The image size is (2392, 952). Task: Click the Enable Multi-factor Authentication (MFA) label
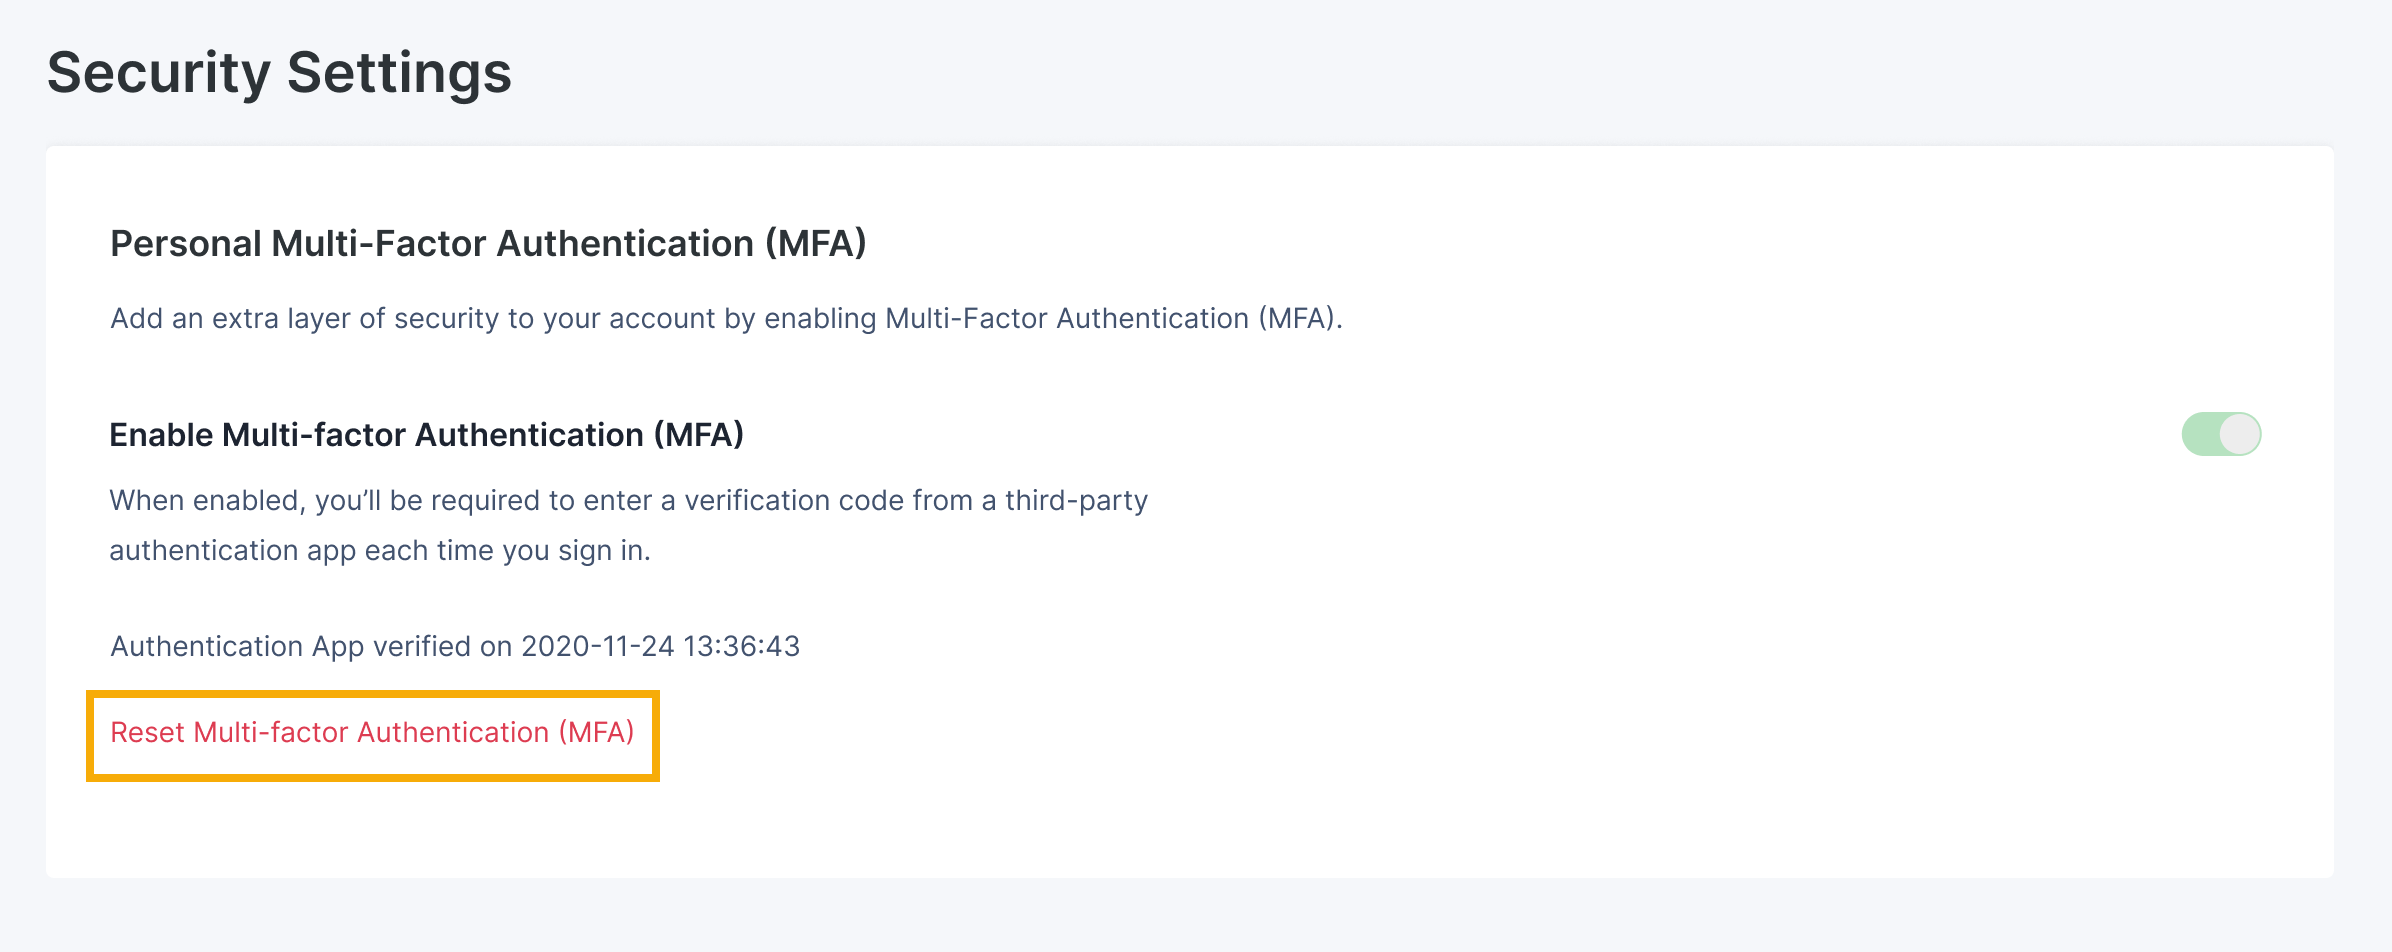click(x=426, y=435)
